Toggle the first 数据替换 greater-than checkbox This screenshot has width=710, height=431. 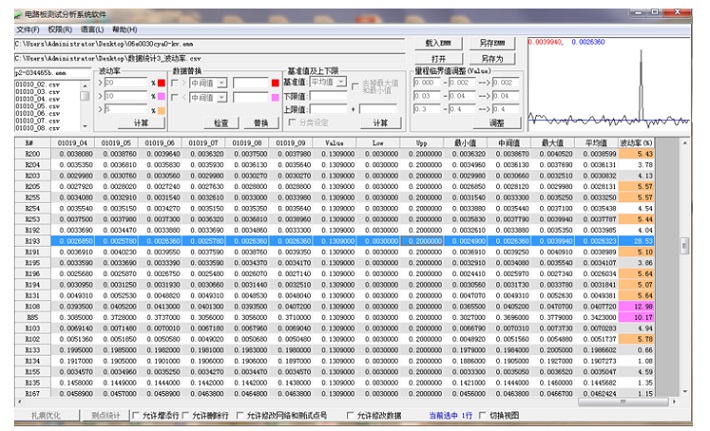(175, 83)
